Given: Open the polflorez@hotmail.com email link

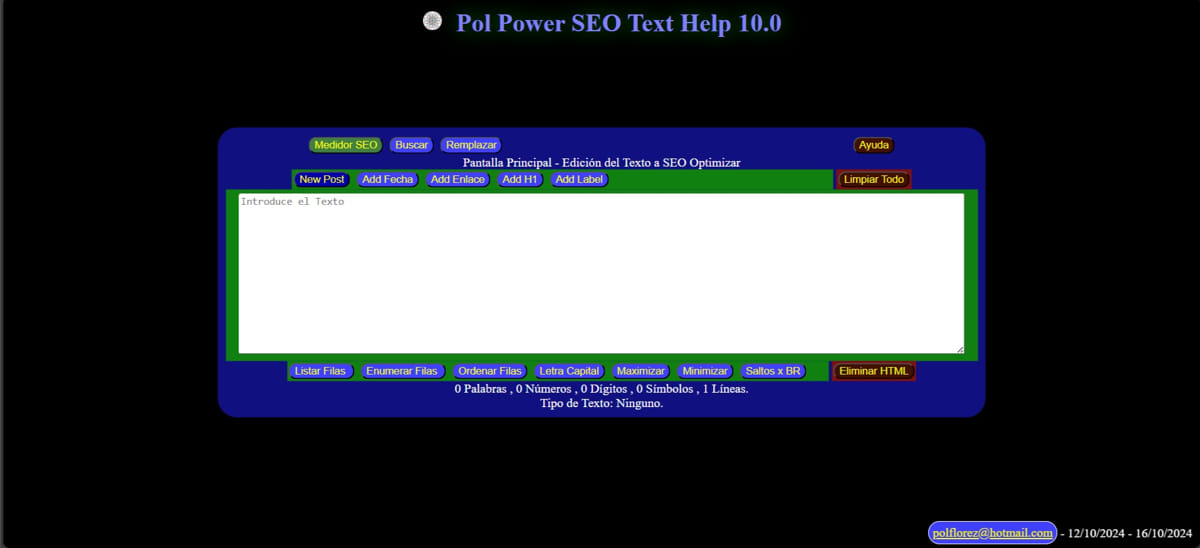Looking at the screenshot, I should click(x=992, y=533).
